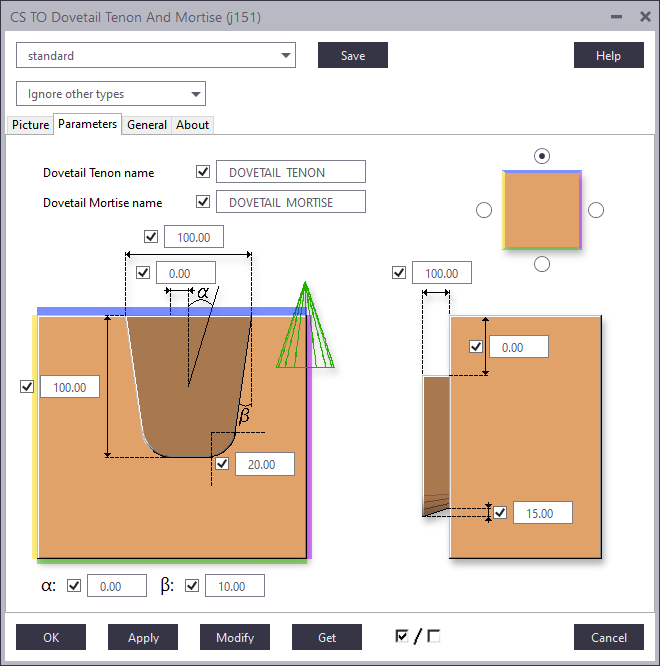Screen dimensions: 660x666
Task: Toggle checkbox for bottom gap 15.00
Action: (500, 513)
